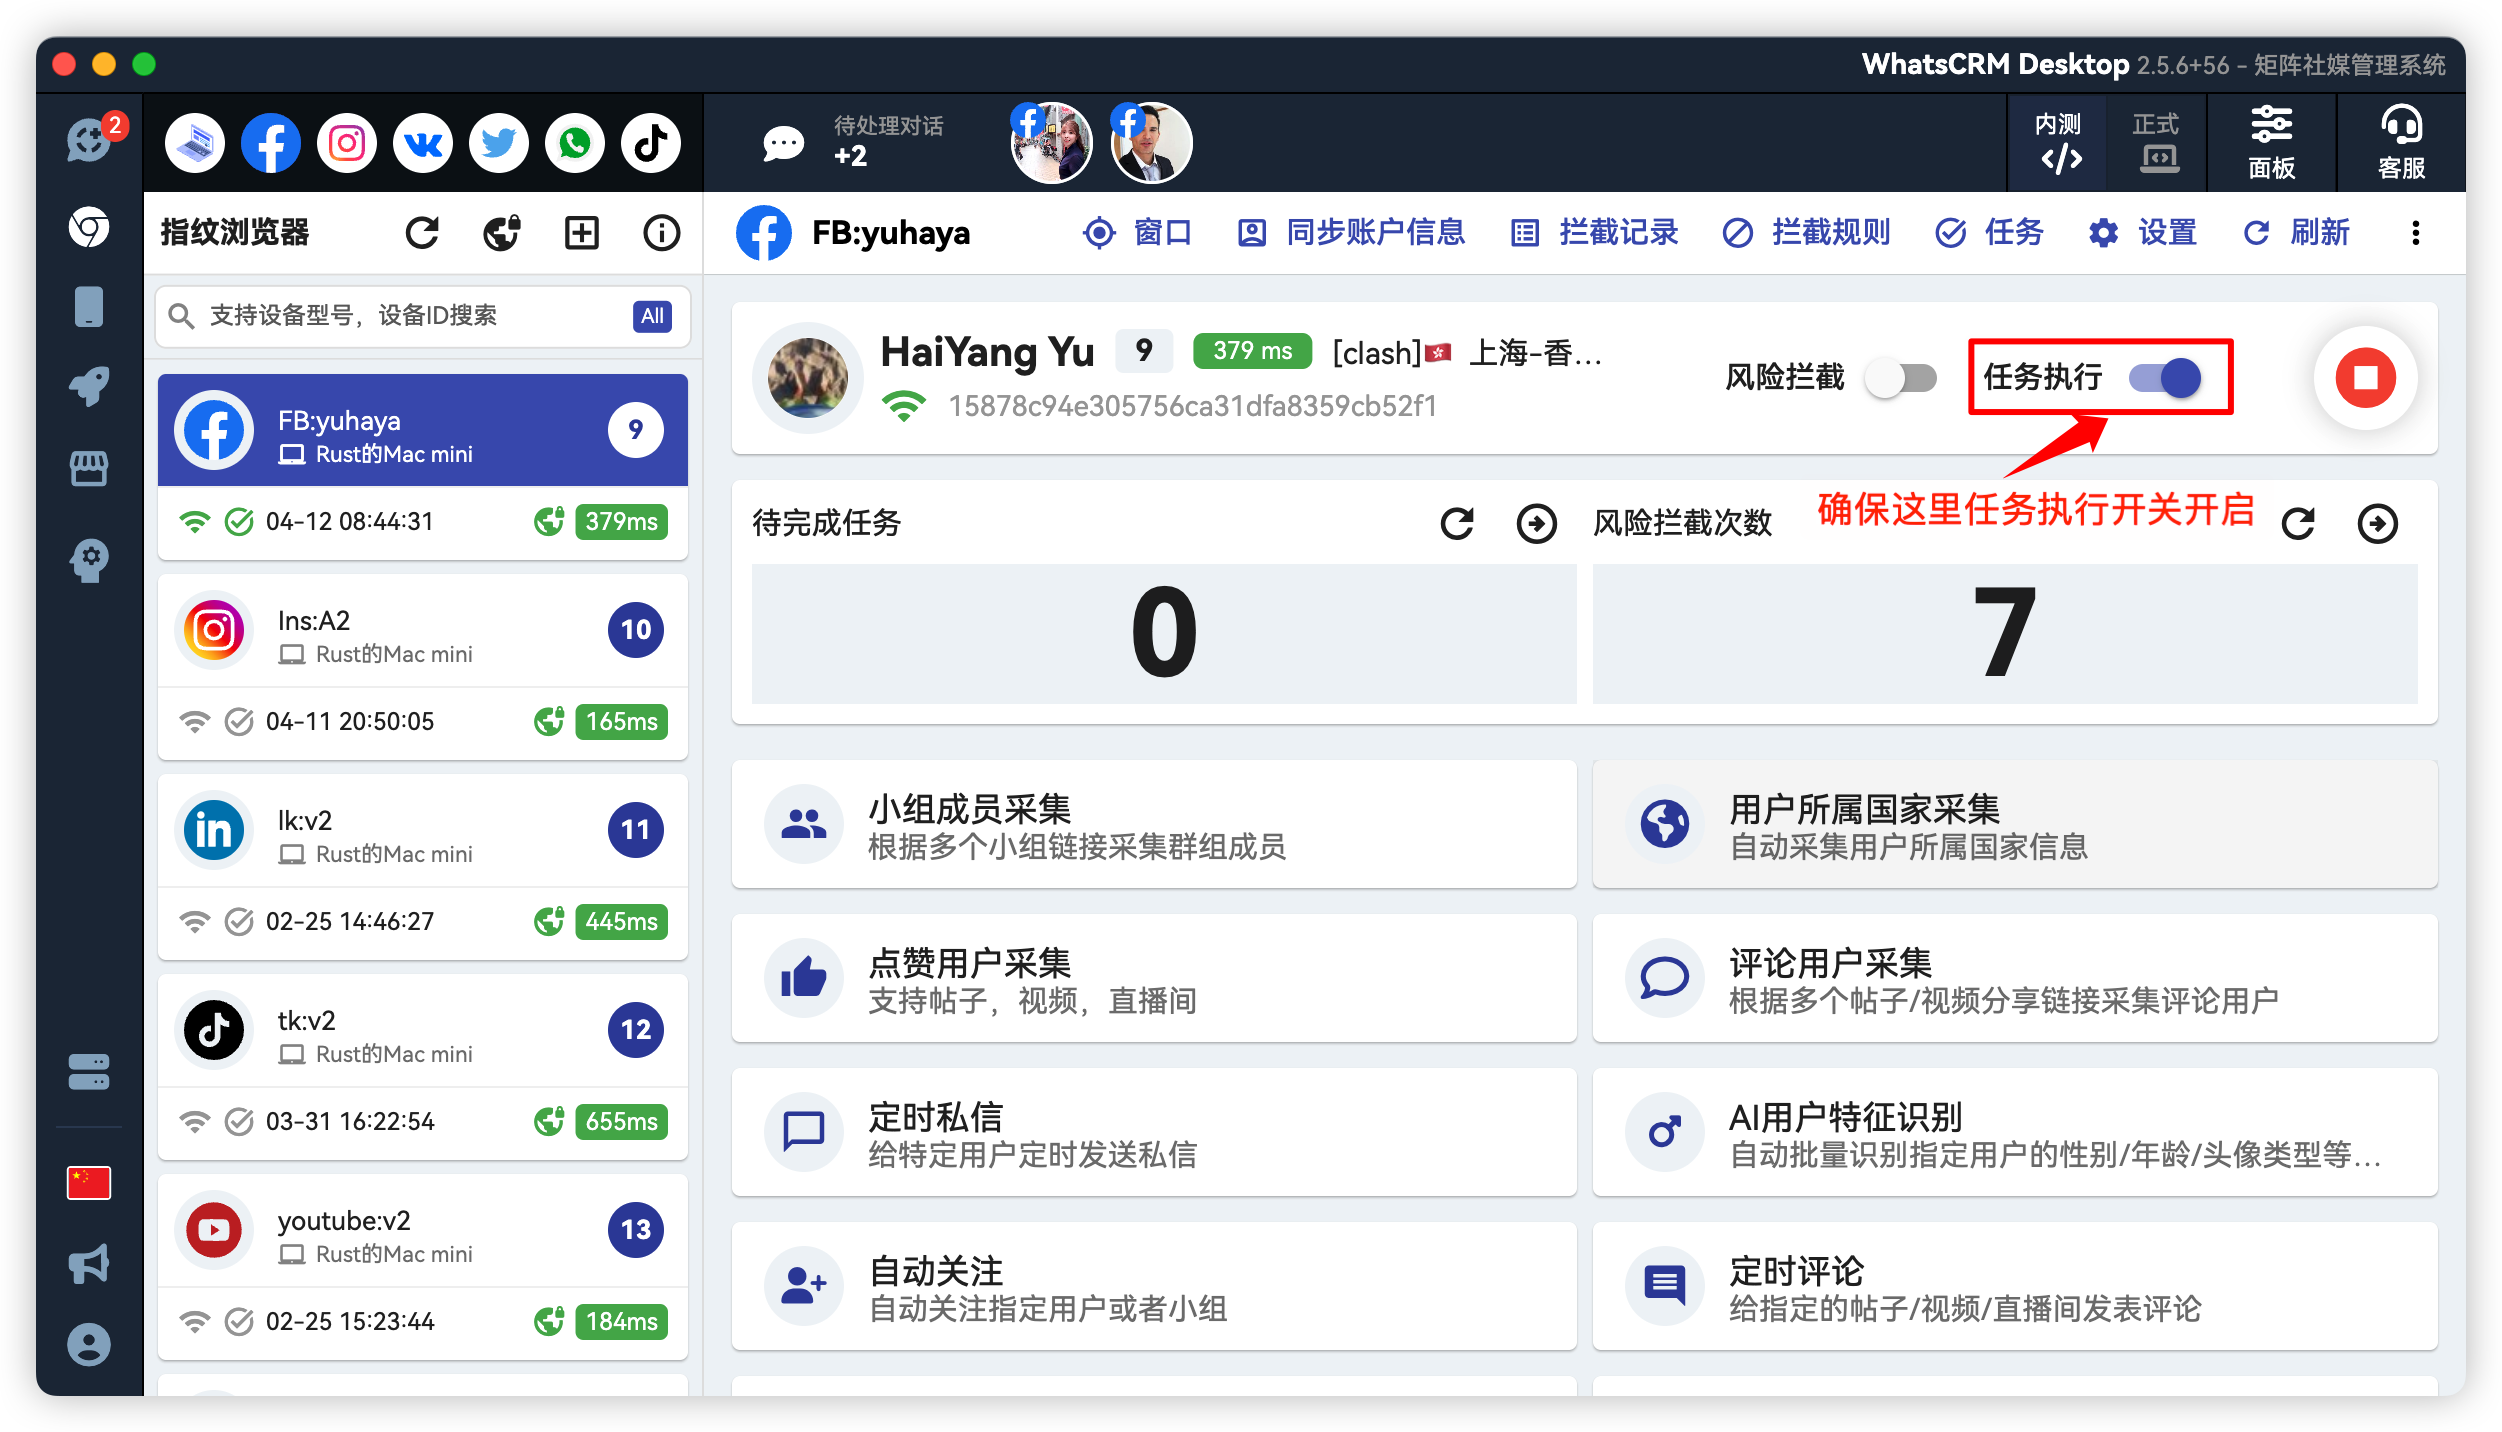Open the 用户所属国家采集 task card
The height and width of the screenshot is (1432, 2502).
(x=2015, y=824)
